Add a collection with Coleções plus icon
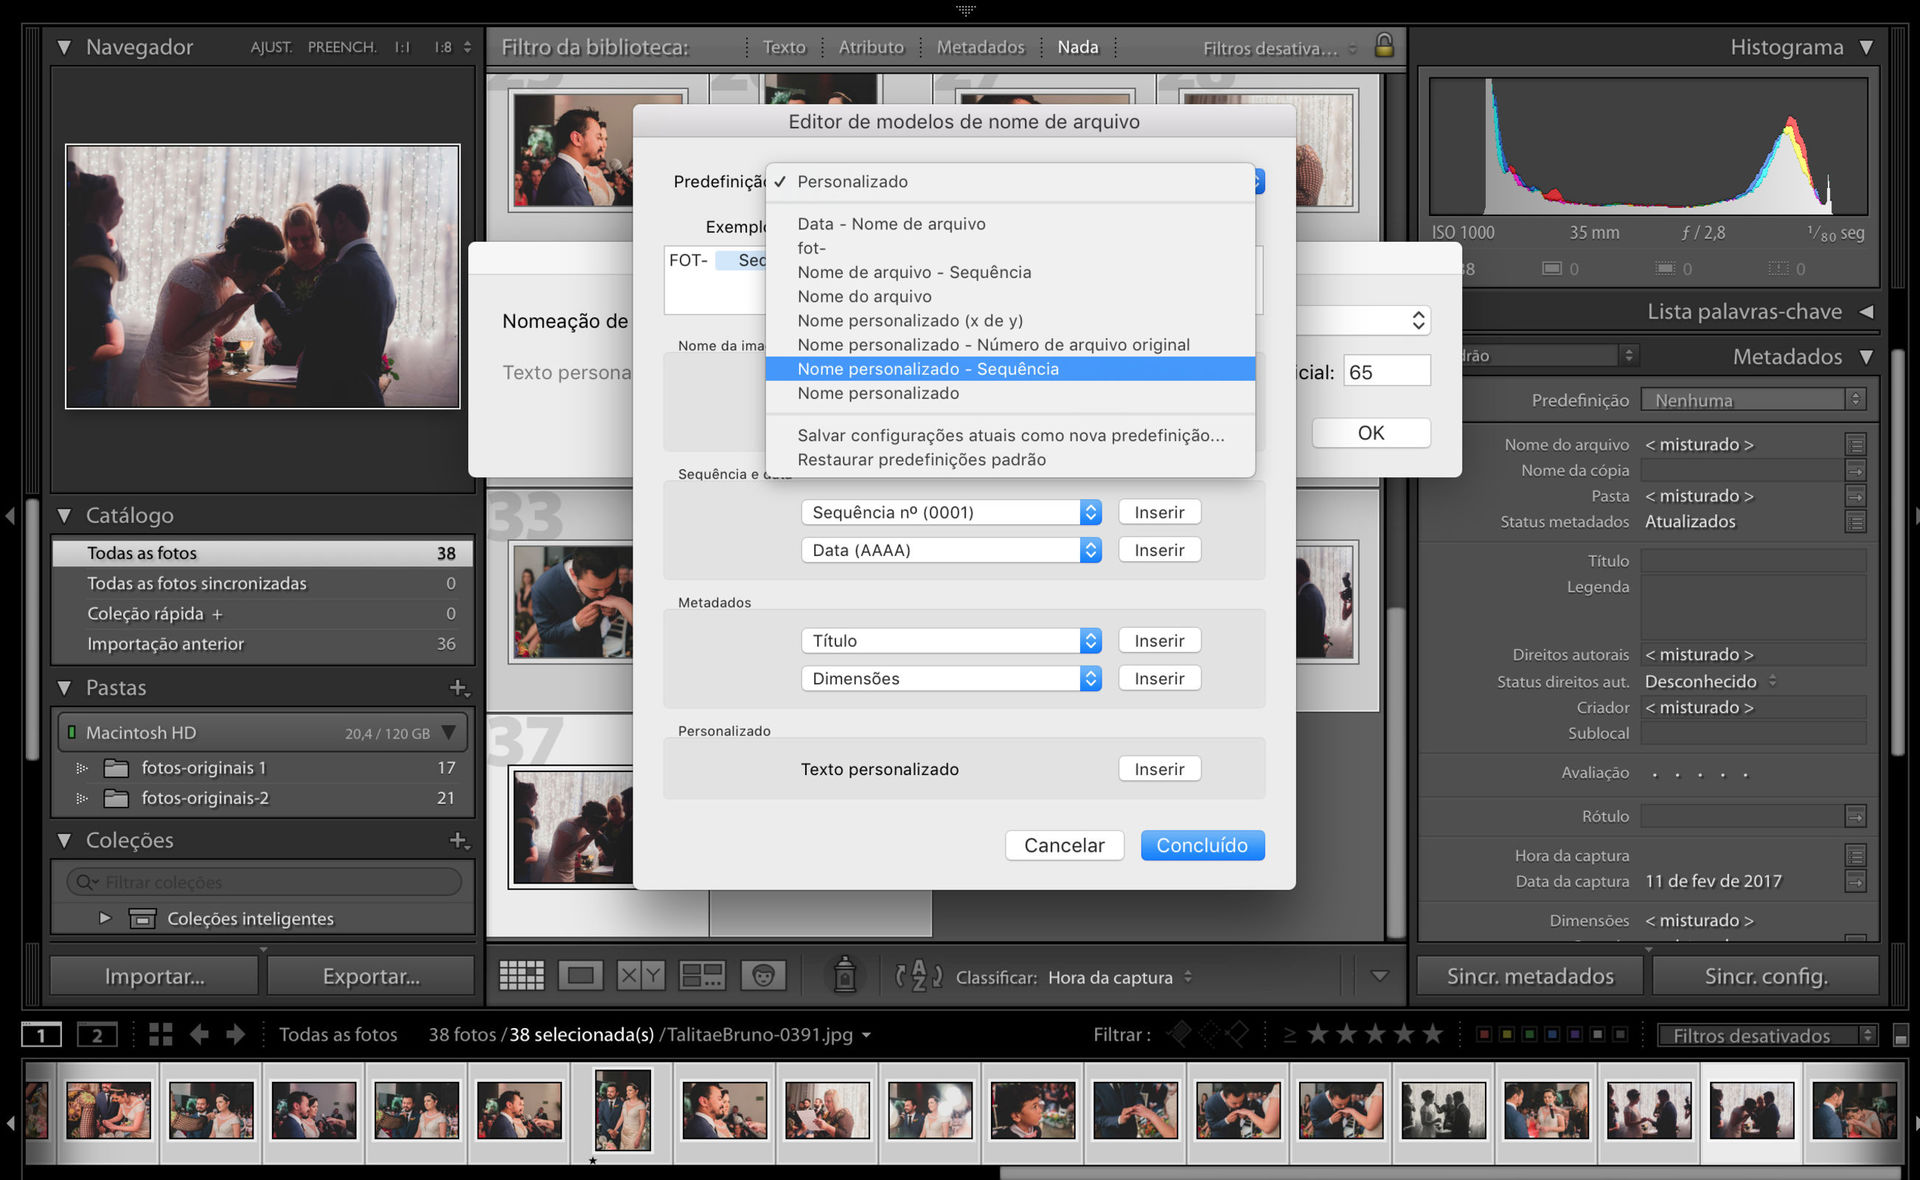 459,840
